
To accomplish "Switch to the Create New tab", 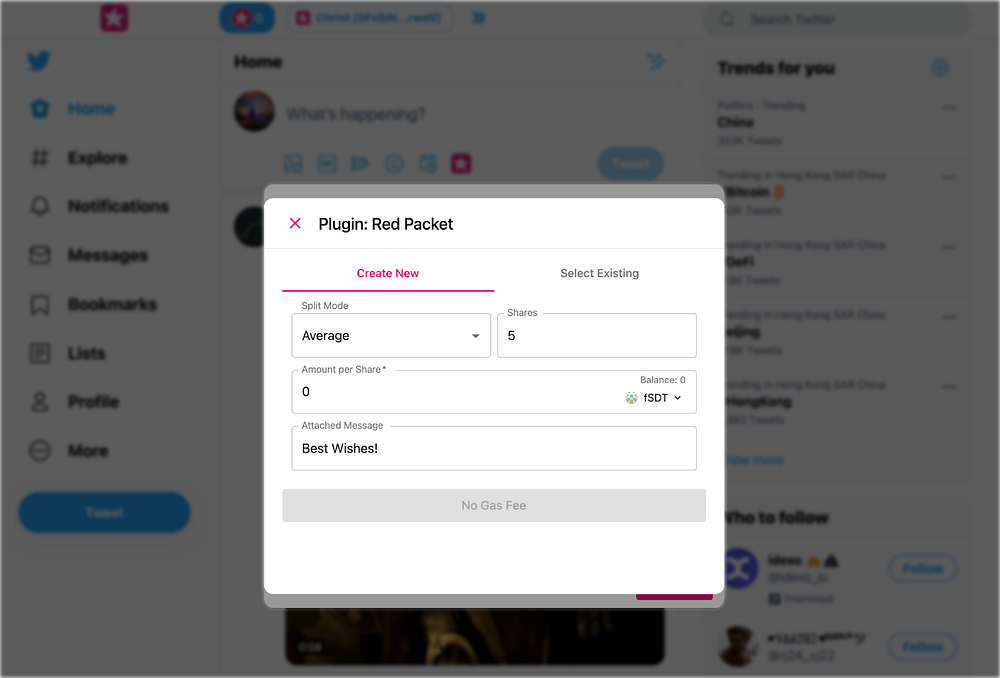I will [x=388, y=274].
